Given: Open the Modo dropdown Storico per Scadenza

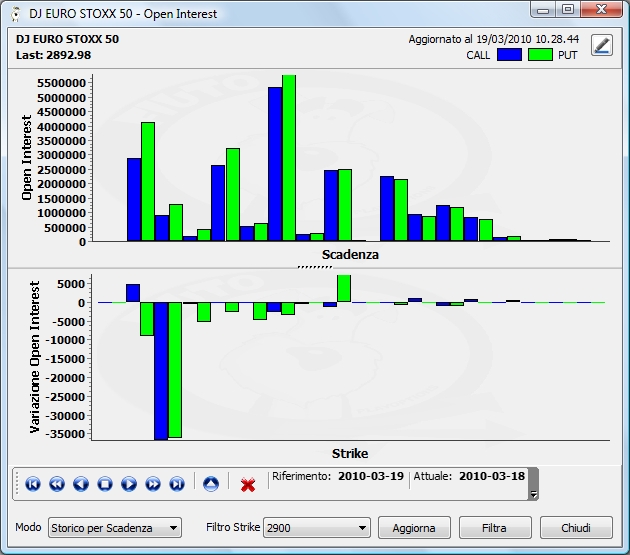Looking at the screenshot, I should (x=115, y=528).
